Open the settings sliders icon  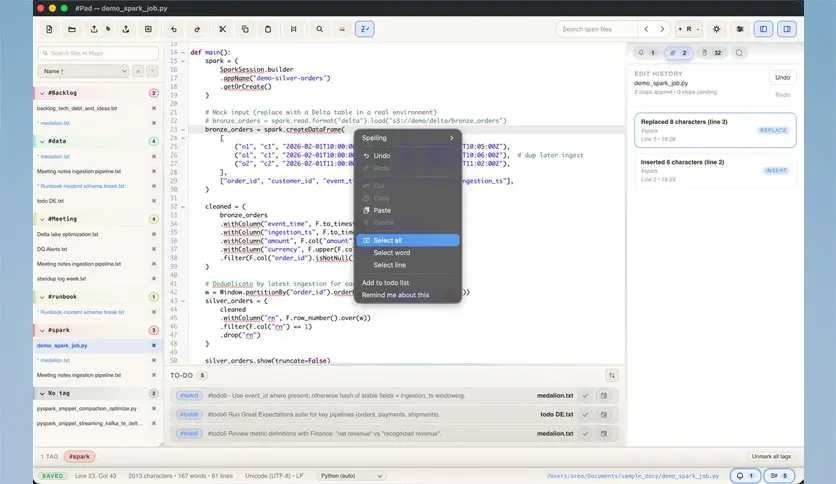tap(740, 29)
